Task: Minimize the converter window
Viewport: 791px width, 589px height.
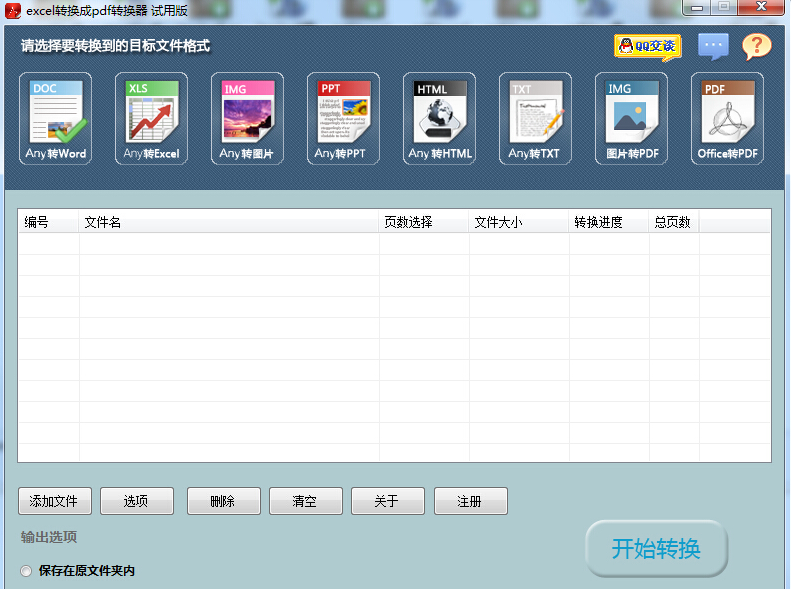Action: tap(697, 8)
